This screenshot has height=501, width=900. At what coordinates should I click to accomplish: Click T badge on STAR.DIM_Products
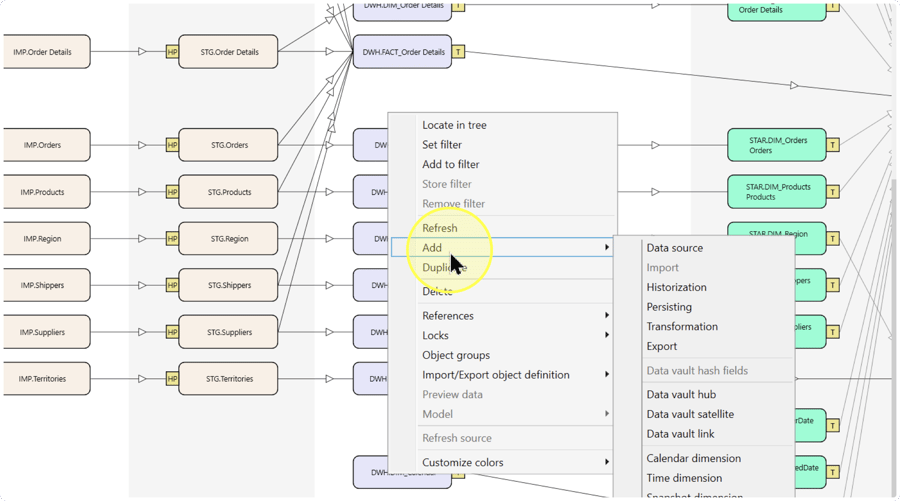click(832, 192)
